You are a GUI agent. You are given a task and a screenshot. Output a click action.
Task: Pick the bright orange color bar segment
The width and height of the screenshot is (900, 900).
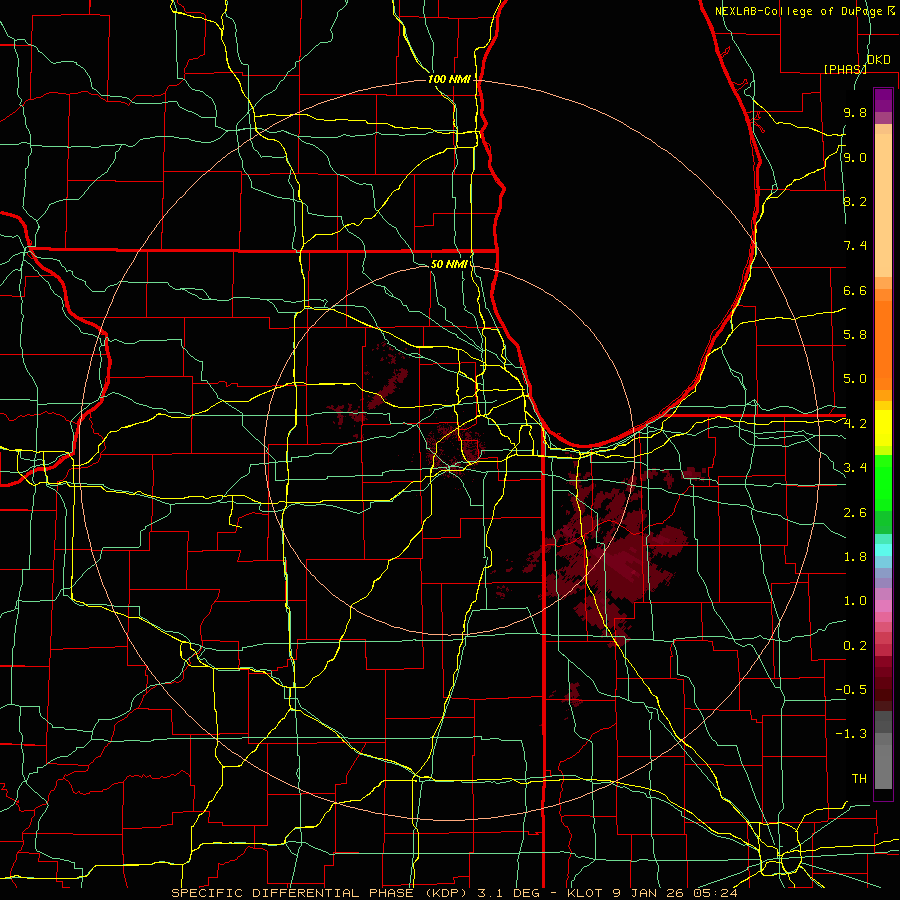pos(883,344)
